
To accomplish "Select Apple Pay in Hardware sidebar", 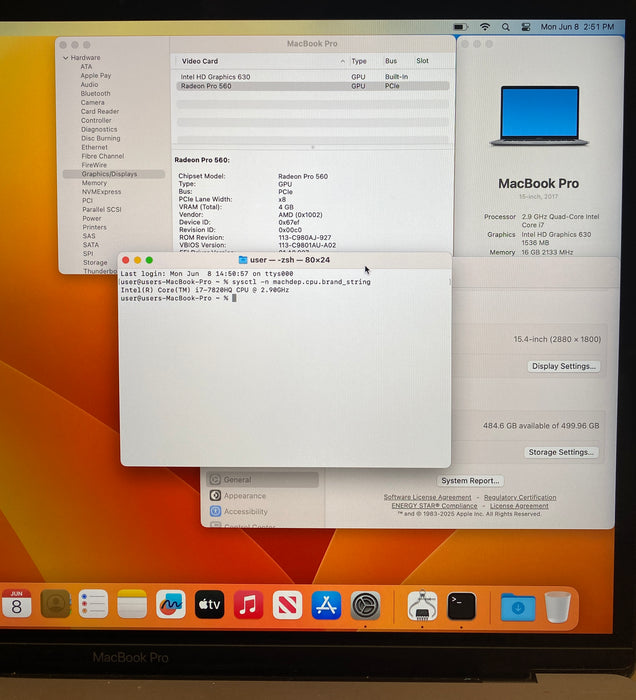I will pos(96,75).
